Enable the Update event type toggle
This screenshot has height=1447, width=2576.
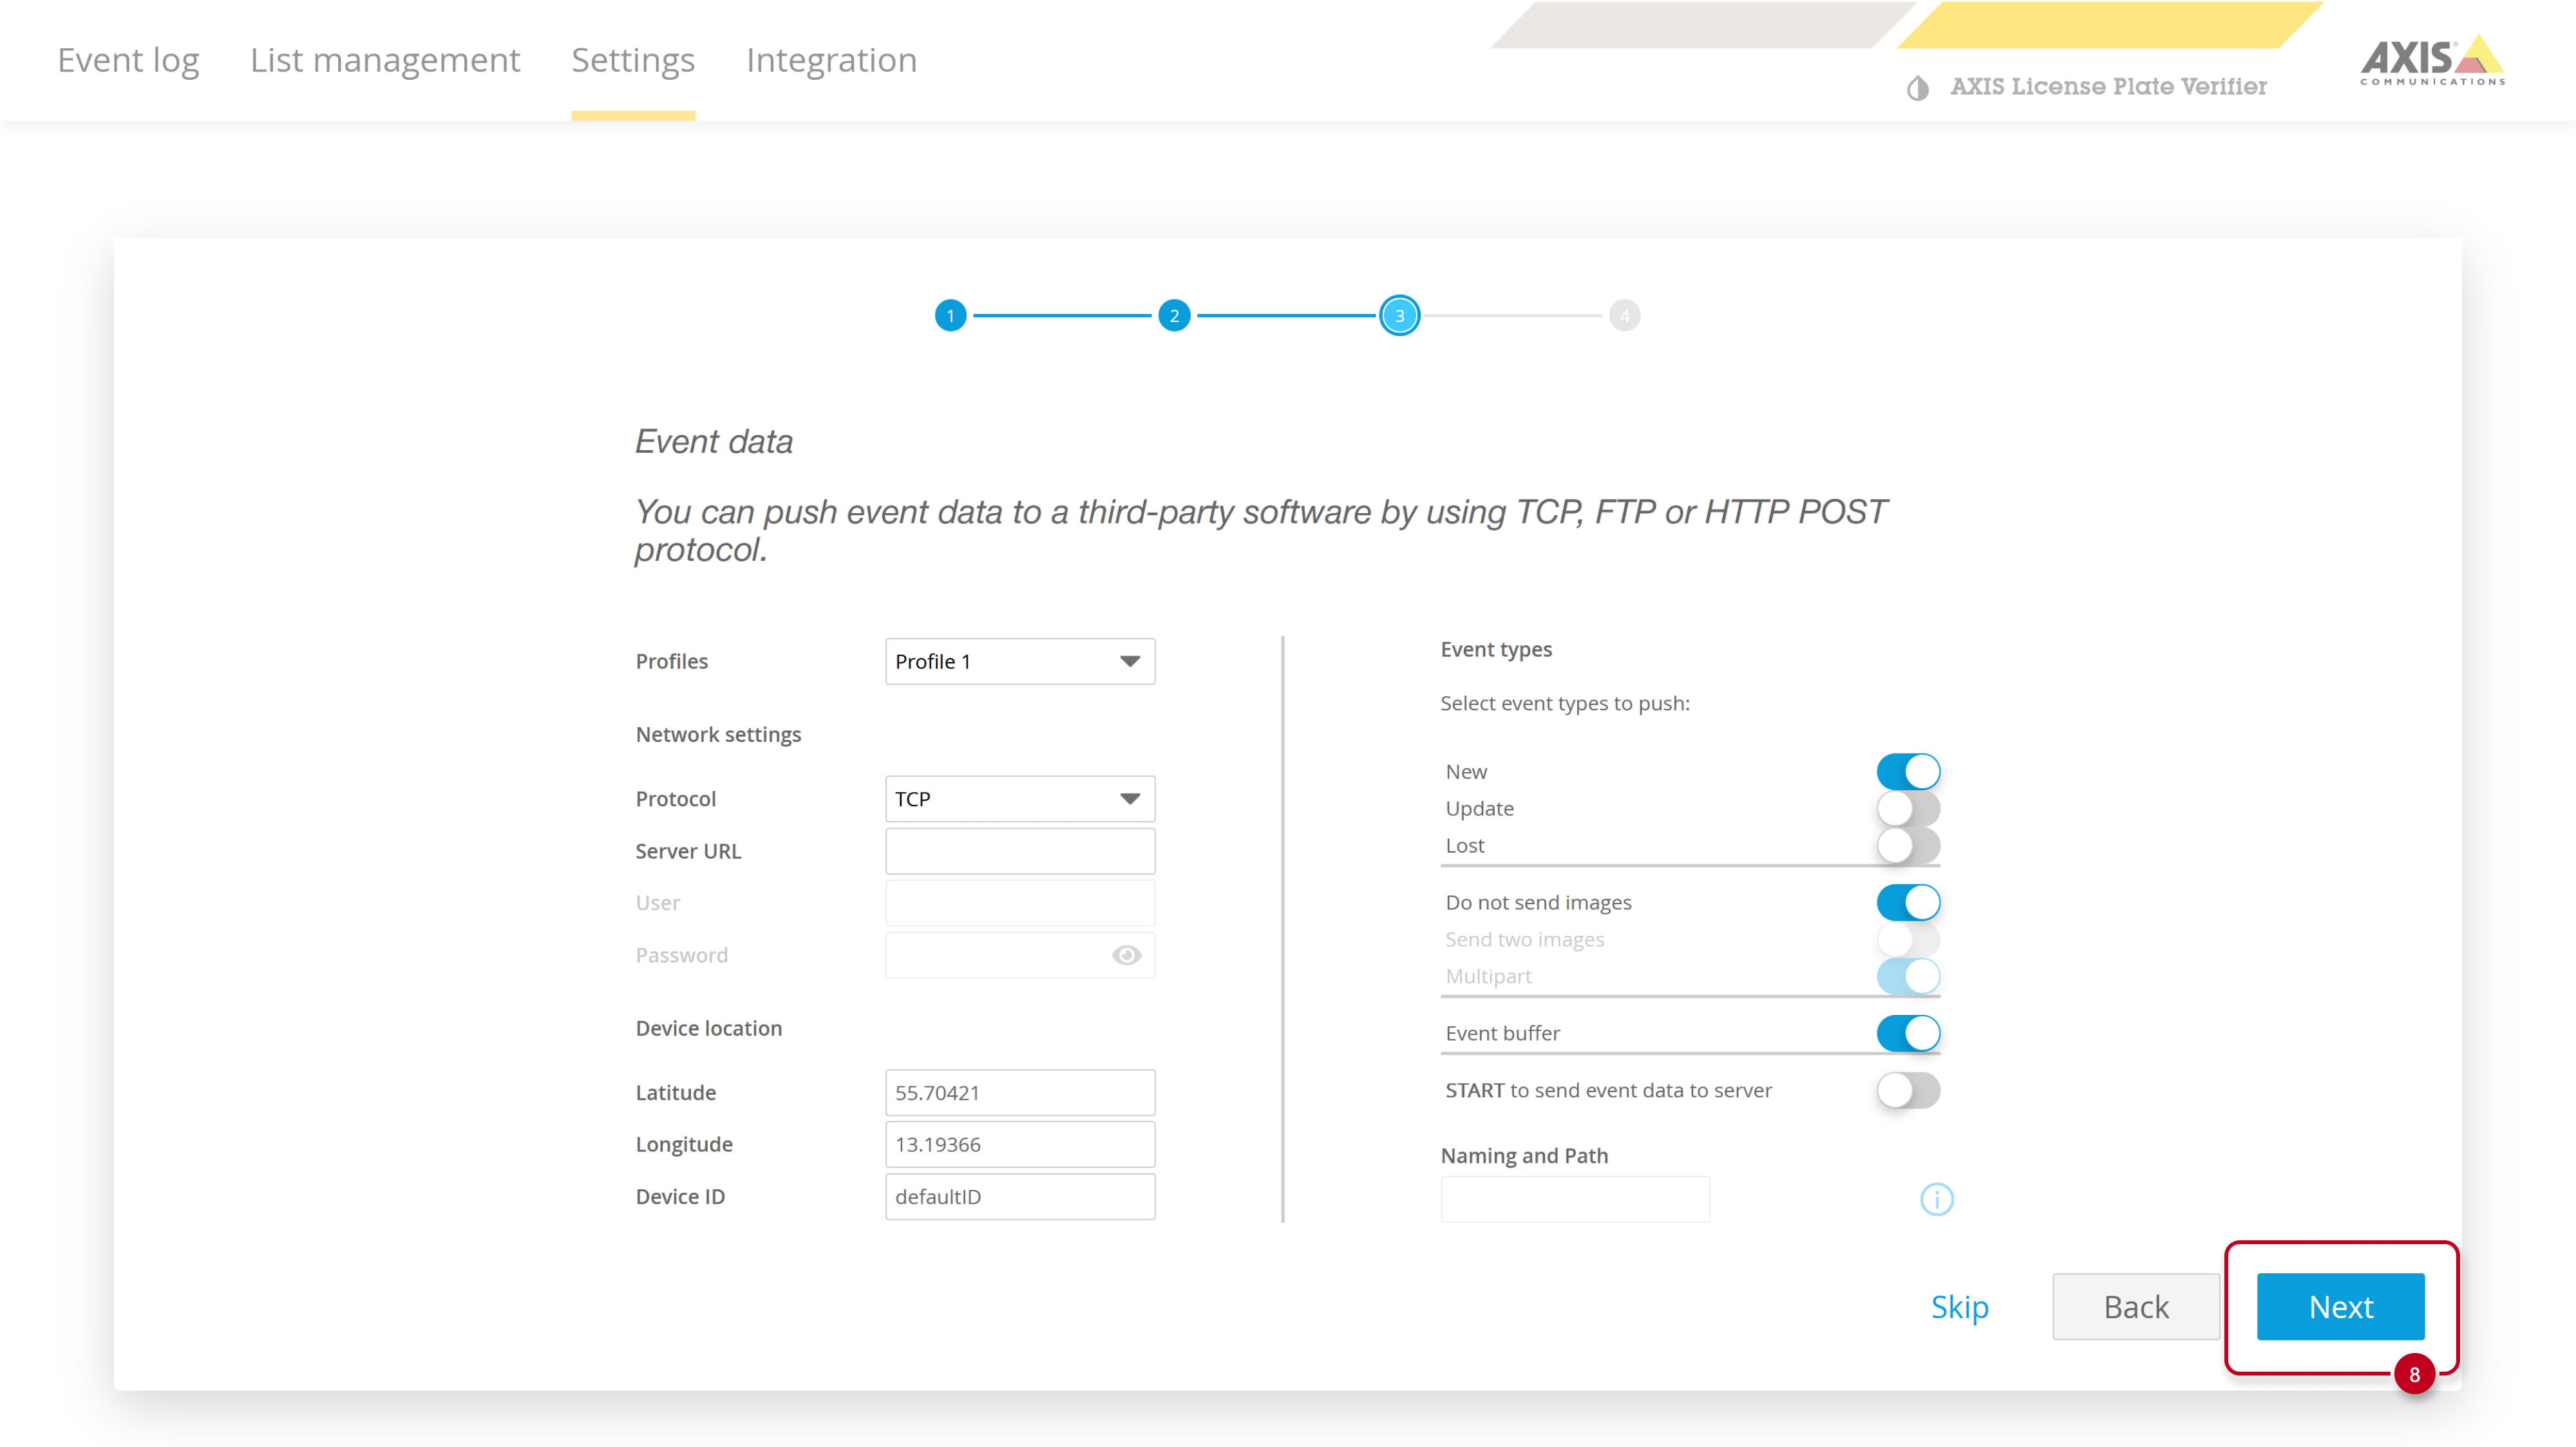(x=1908, y=808)
